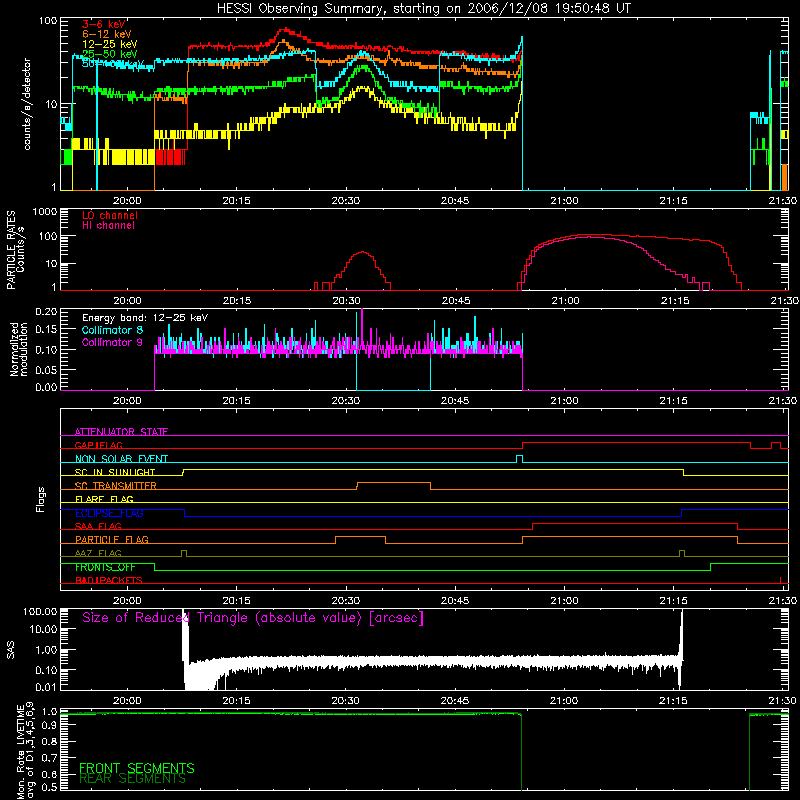Click the green 25-50 keV legend entry

(x=110, y=54)
